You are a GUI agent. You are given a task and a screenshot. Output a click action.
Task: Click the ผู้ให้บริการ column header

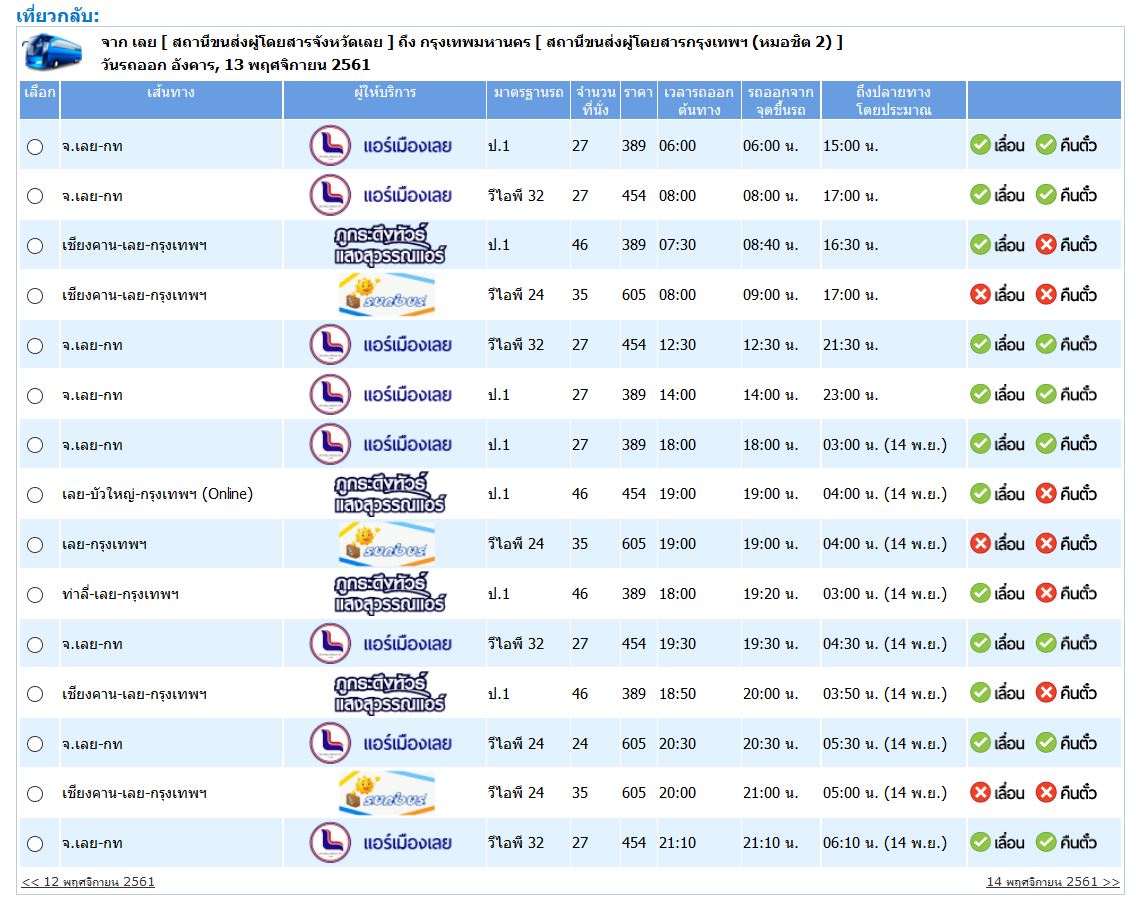click(x=384, y=93)
